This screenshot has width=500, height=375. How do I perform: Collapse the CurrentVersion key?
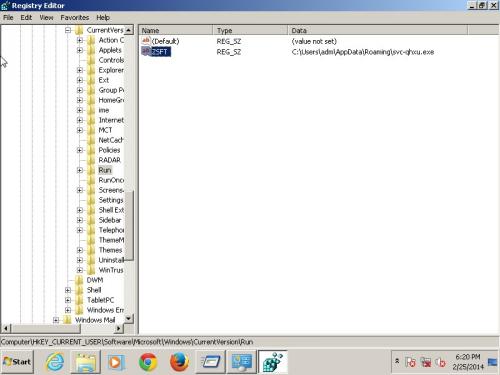point(68,30)
